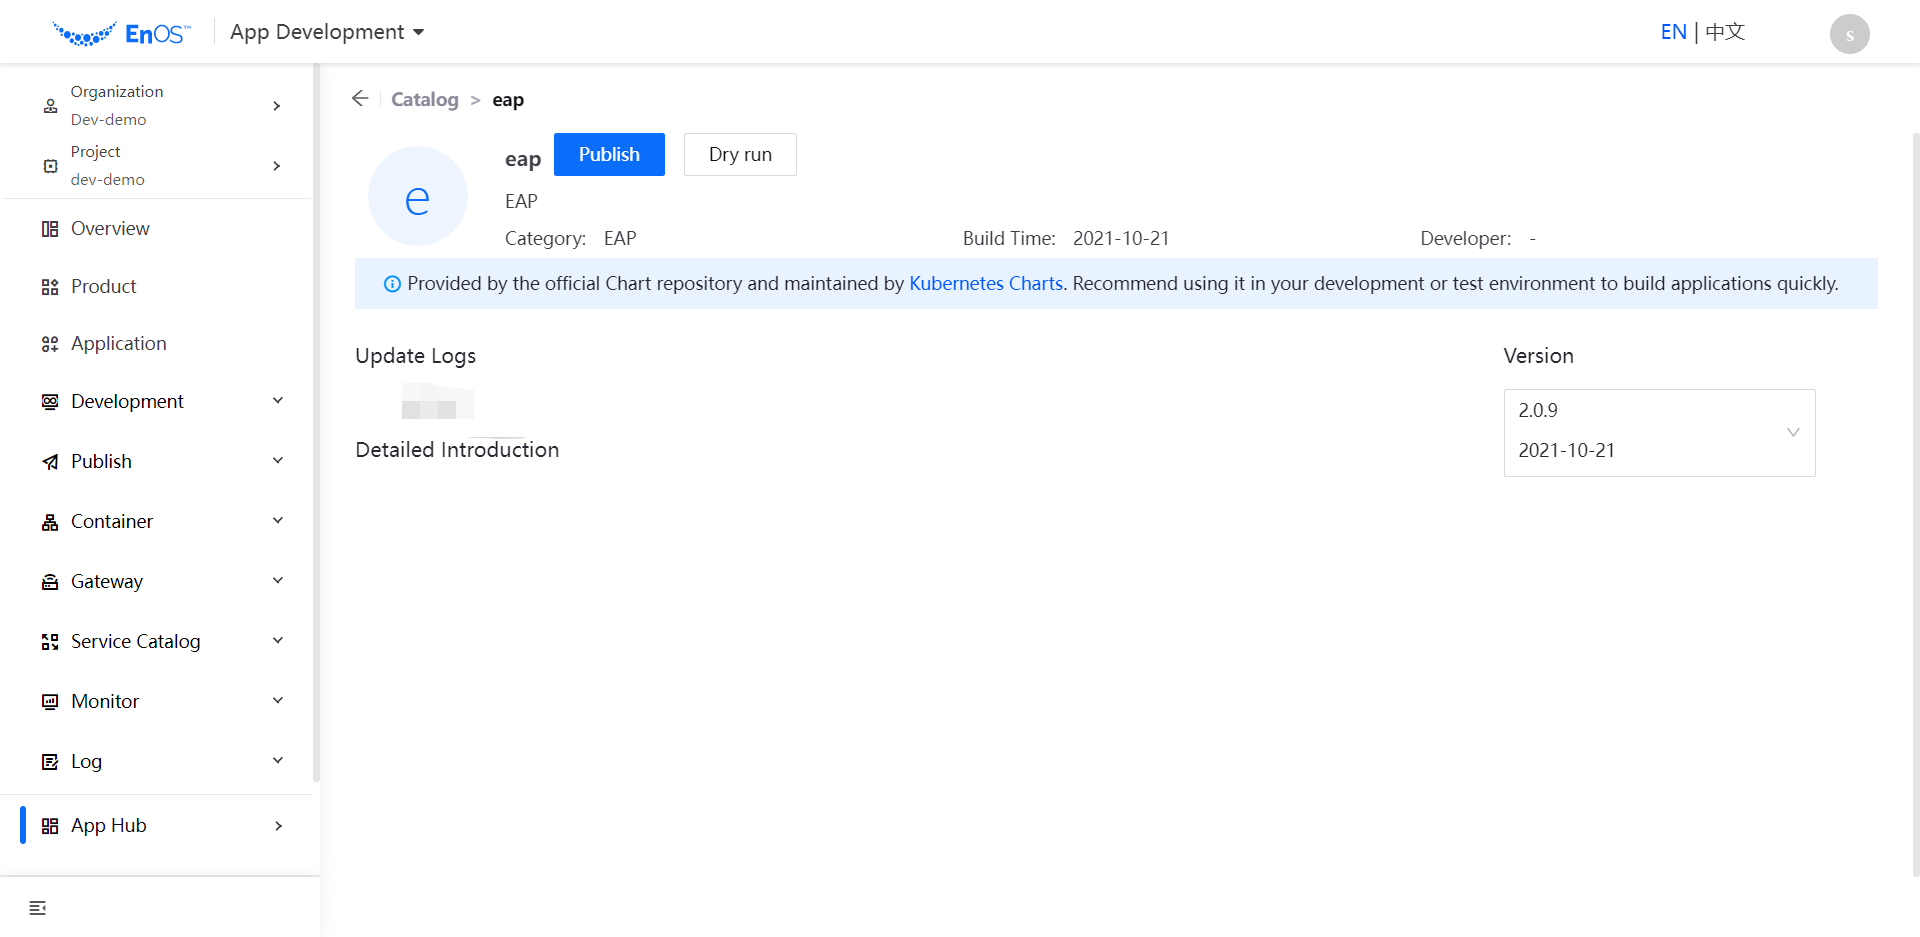
Task: Open the Kubernetes Charts link
Action: [985, 283]
